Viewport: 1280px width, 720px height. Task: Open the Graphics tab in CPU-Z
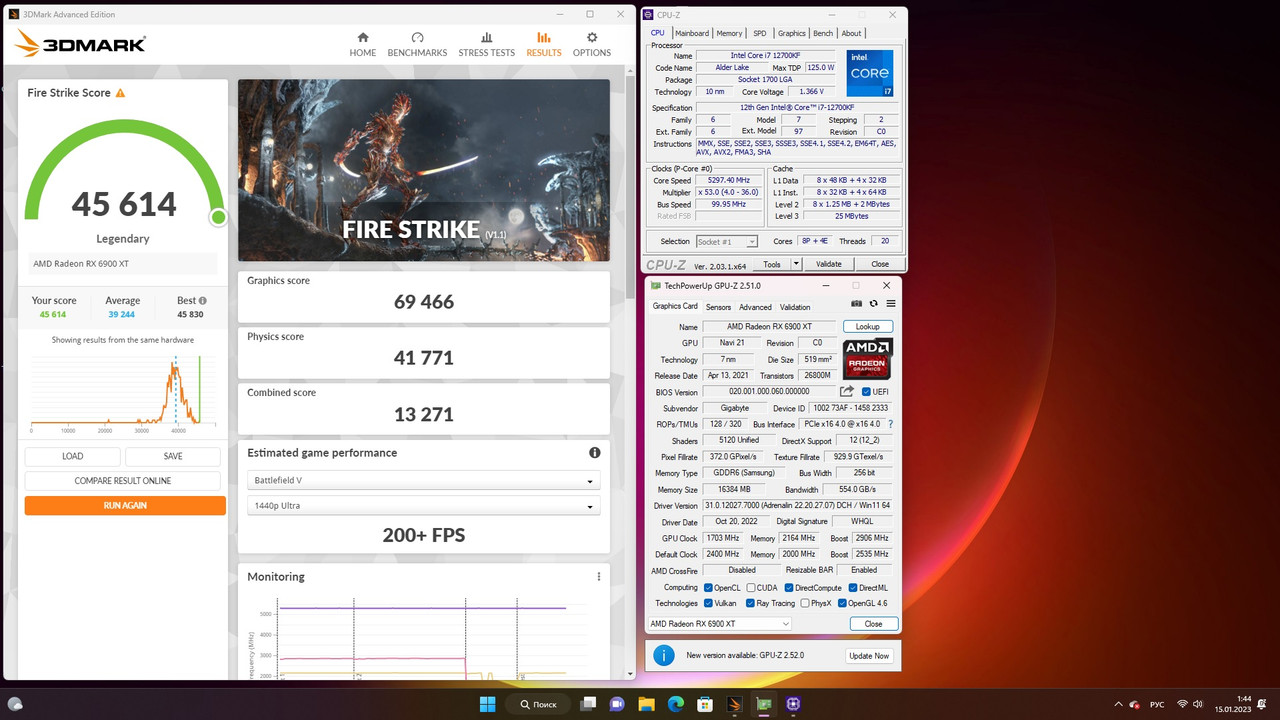coord(792,33)
